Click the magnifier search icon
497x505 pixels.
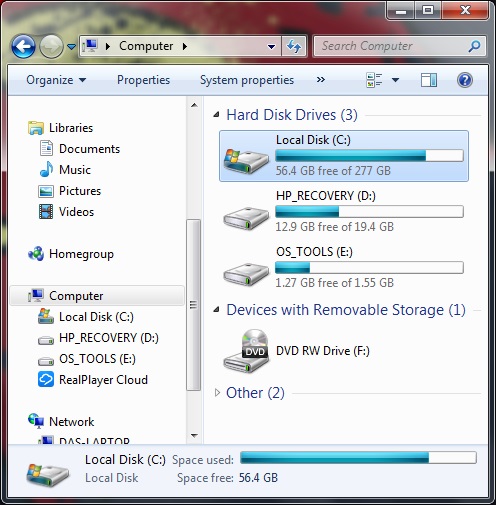[x=474, y=46]
